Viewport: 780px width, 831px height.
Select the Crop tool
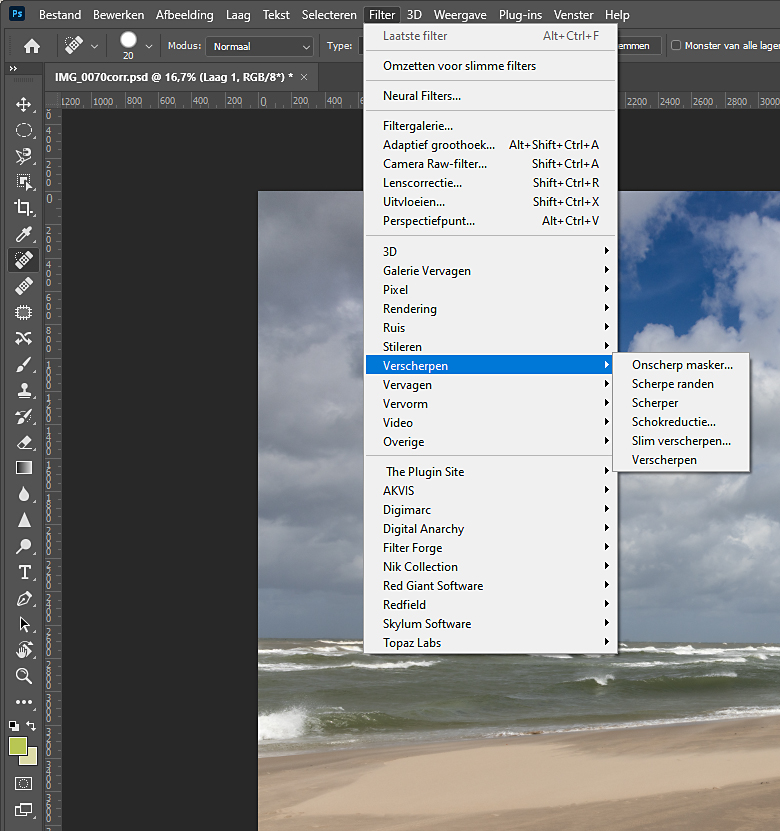point(24,208)
